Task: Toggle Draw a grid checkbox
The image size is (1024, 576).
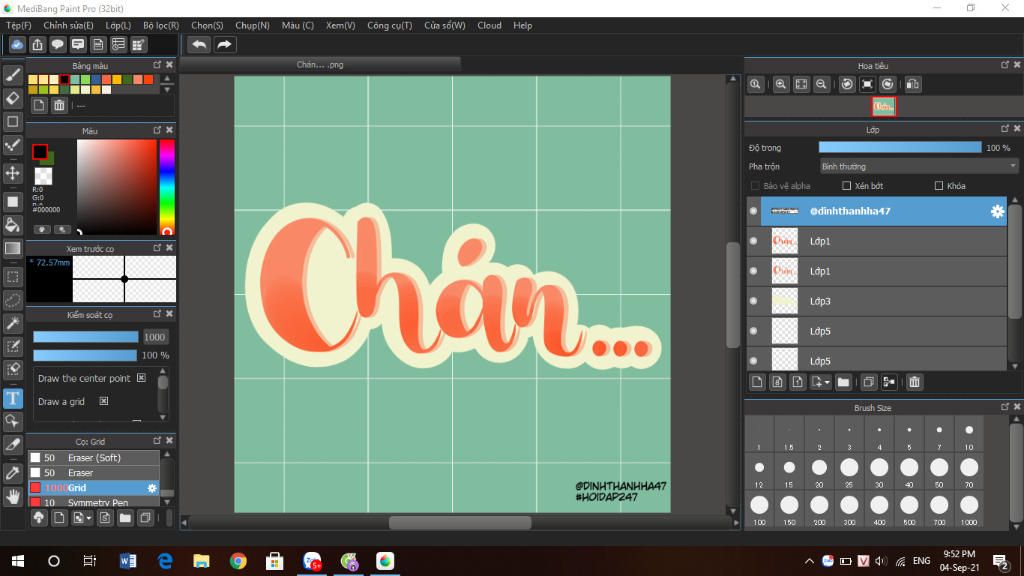Action: pos(104,401)
